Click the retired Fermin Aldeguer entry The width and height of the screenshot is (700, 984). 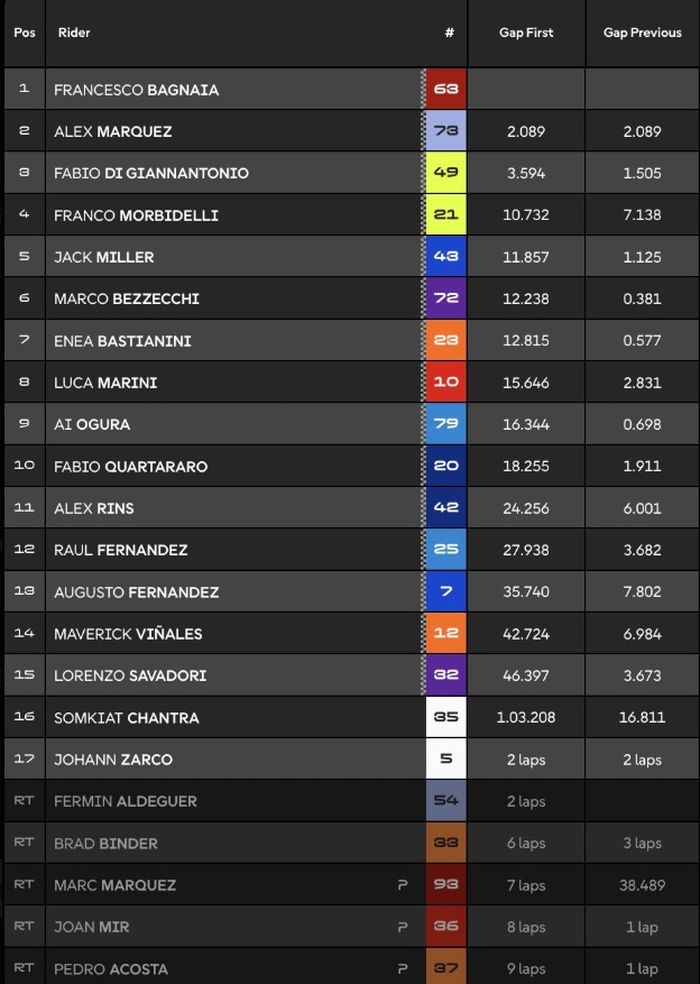pos(125,801)
